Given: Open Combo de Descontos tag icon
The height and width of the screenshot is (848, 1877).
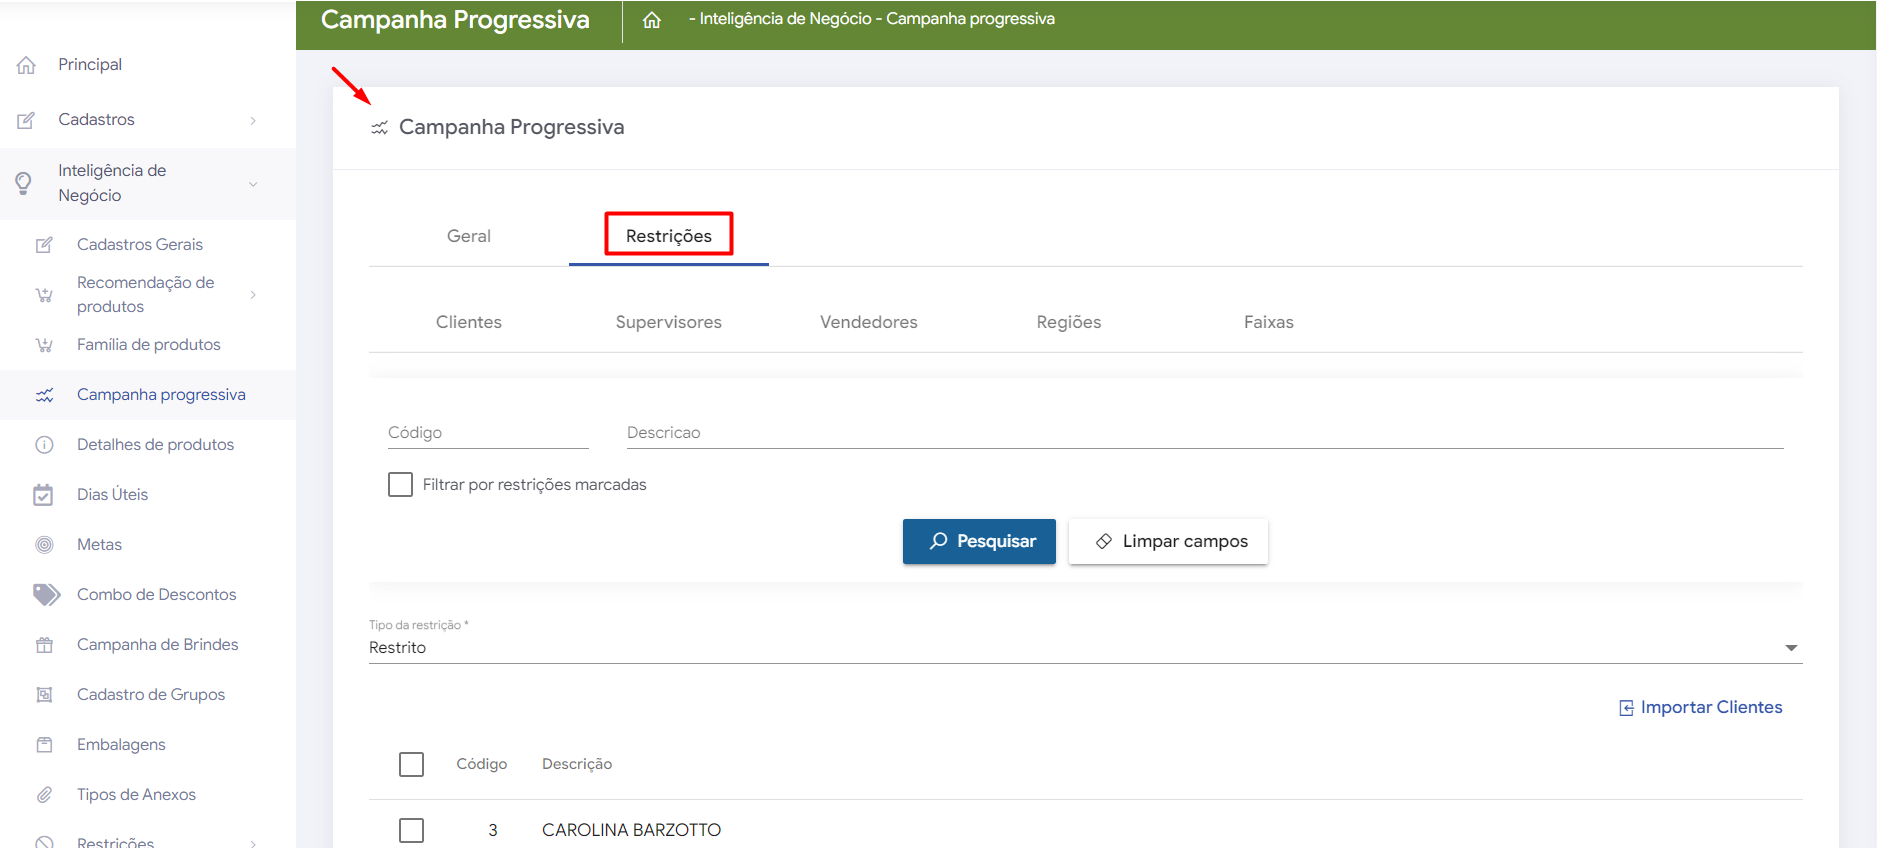Looking at the screenshot, I should click(x=46, y=595).
